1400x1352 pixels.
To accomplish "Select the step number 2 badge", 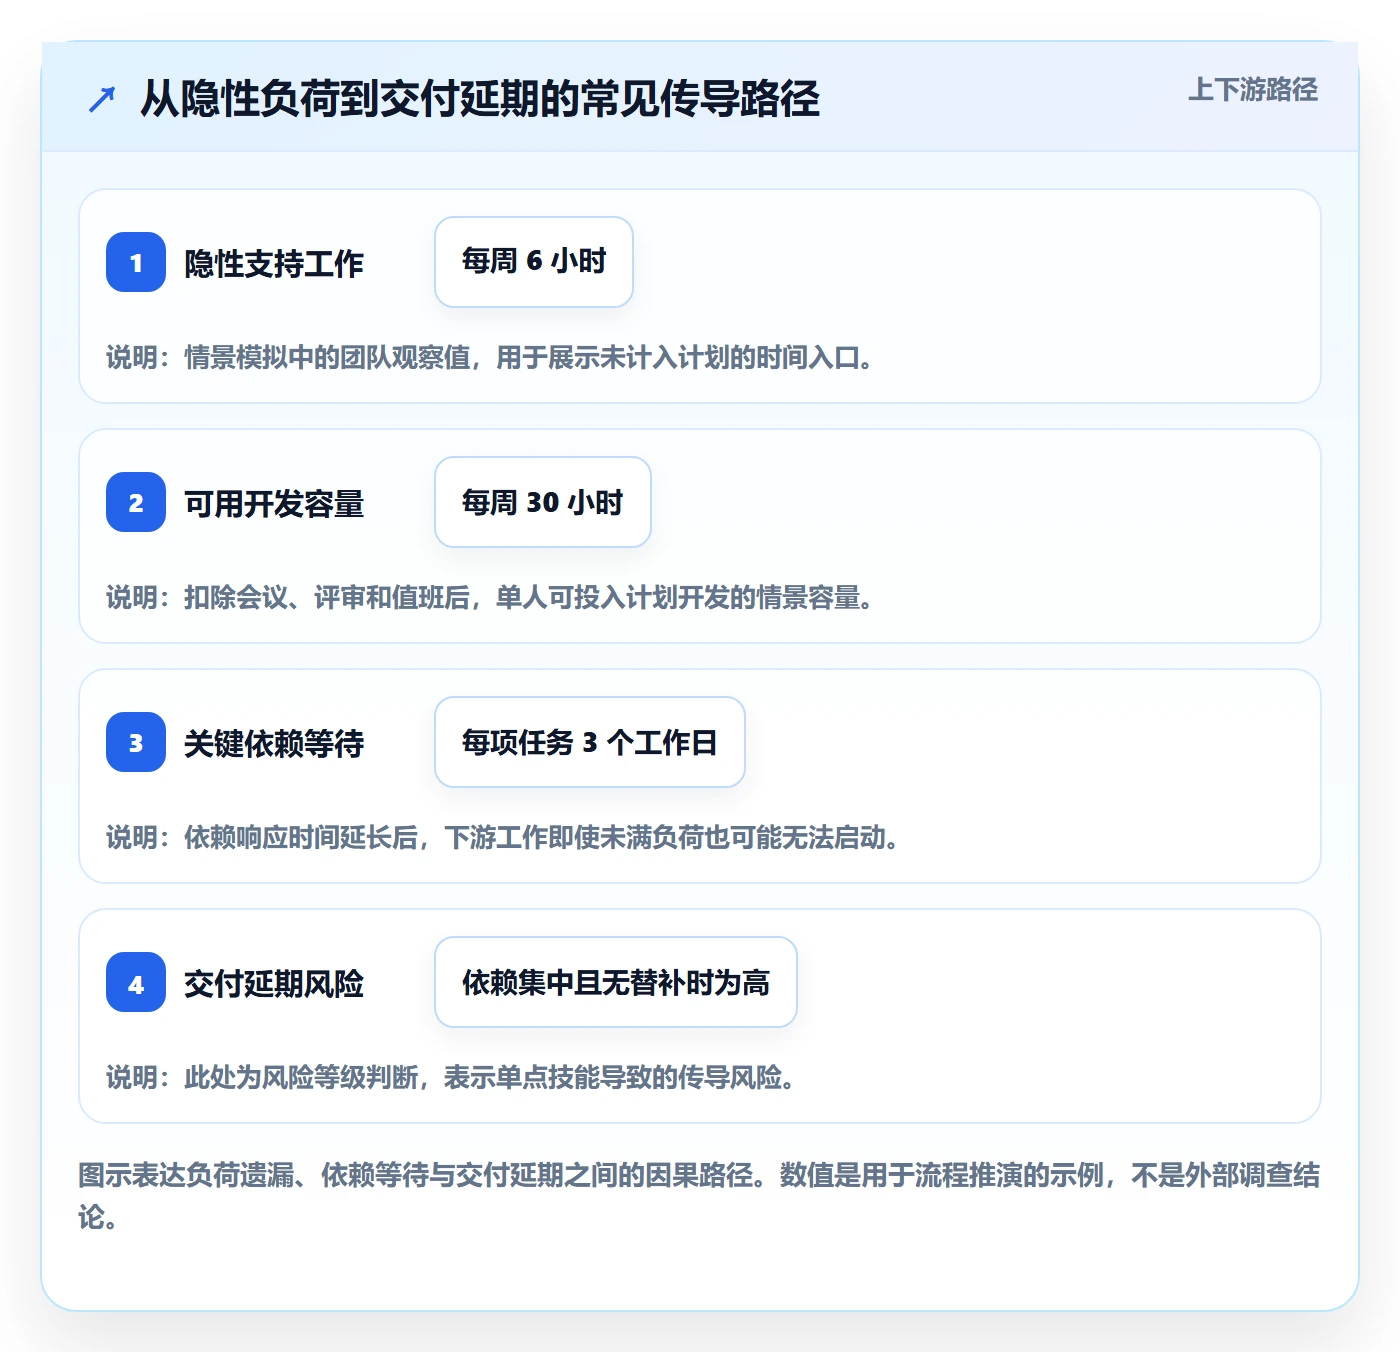I will [136, 502].
